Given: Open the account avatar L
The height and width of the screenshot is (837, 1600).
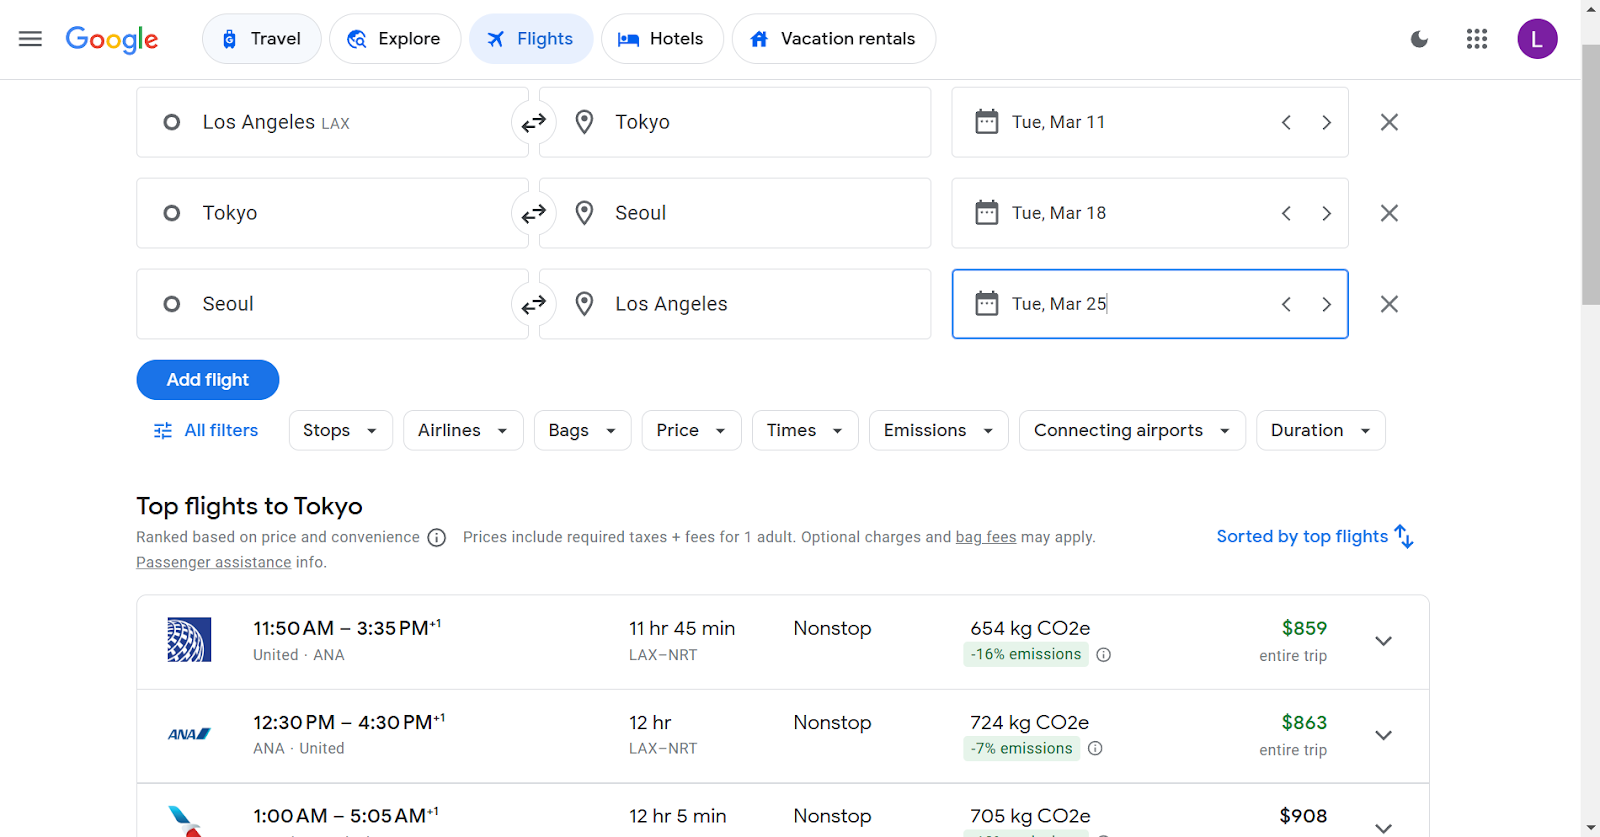Looking at the screenshot, I should [1537, 39].
